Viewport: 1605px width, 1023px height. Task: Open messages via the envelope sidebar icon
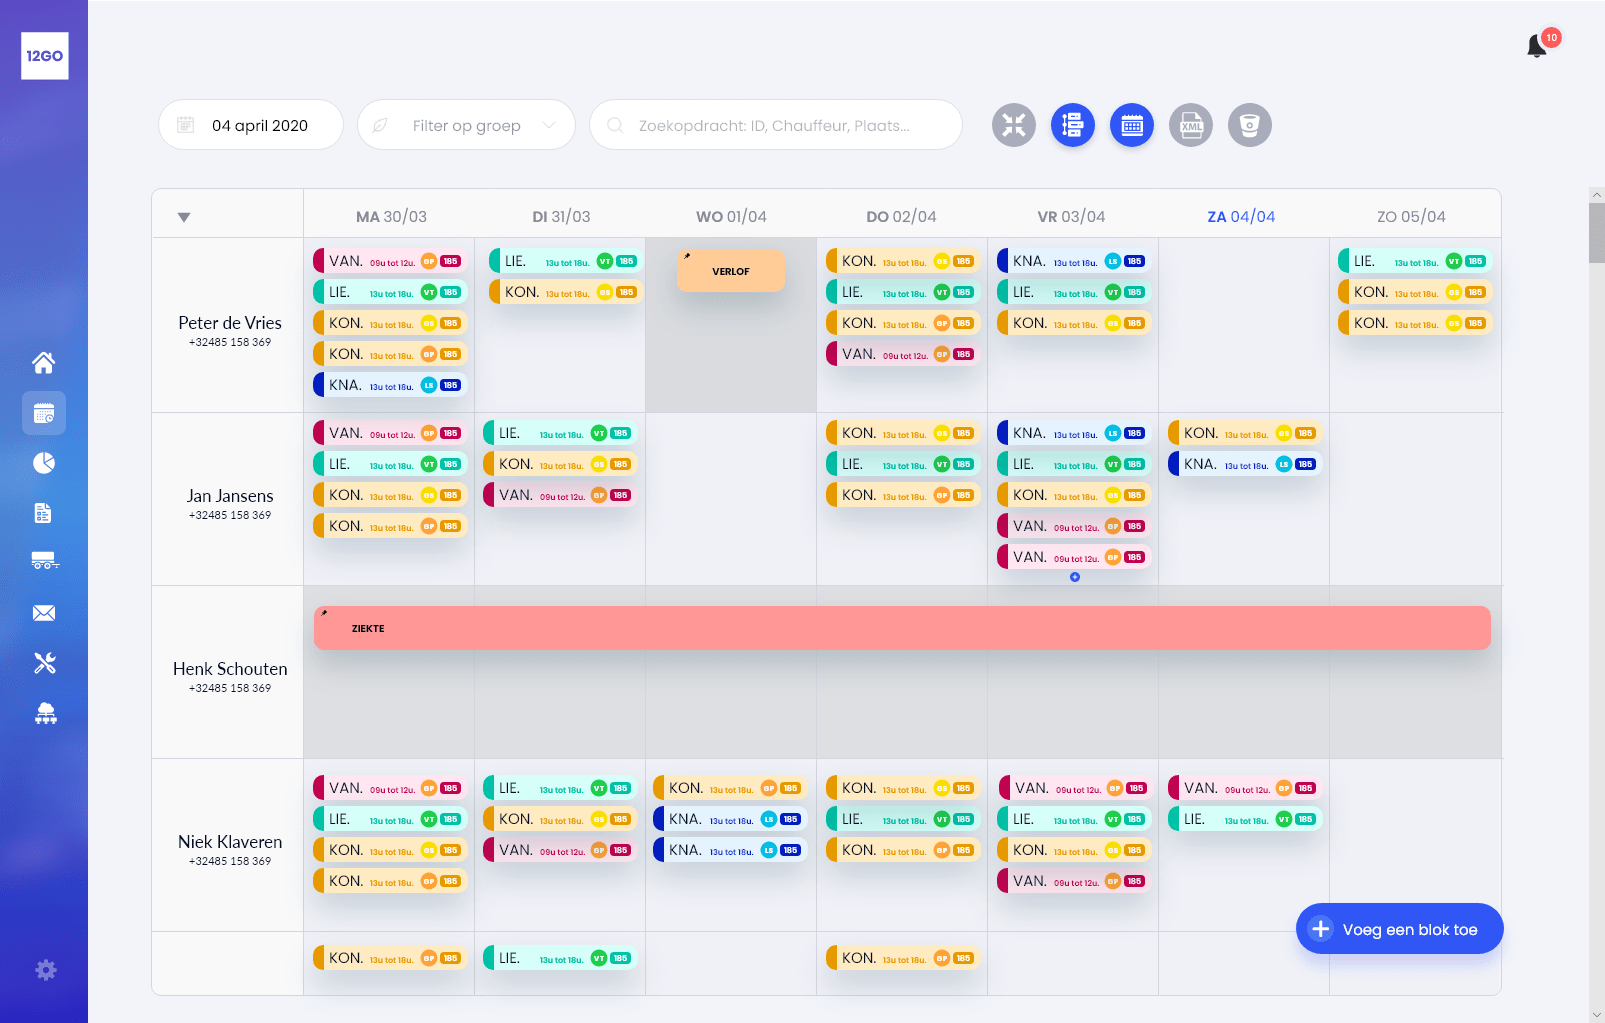(x=44, y=612)
